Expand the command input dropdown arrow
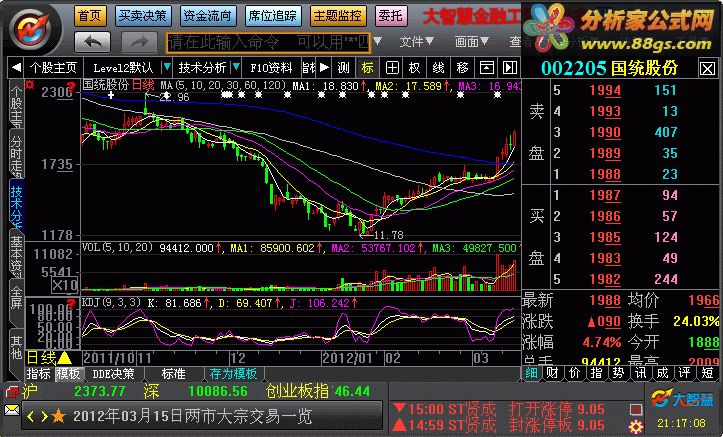This screenshot has width=723, height=437. coord(378,41)
